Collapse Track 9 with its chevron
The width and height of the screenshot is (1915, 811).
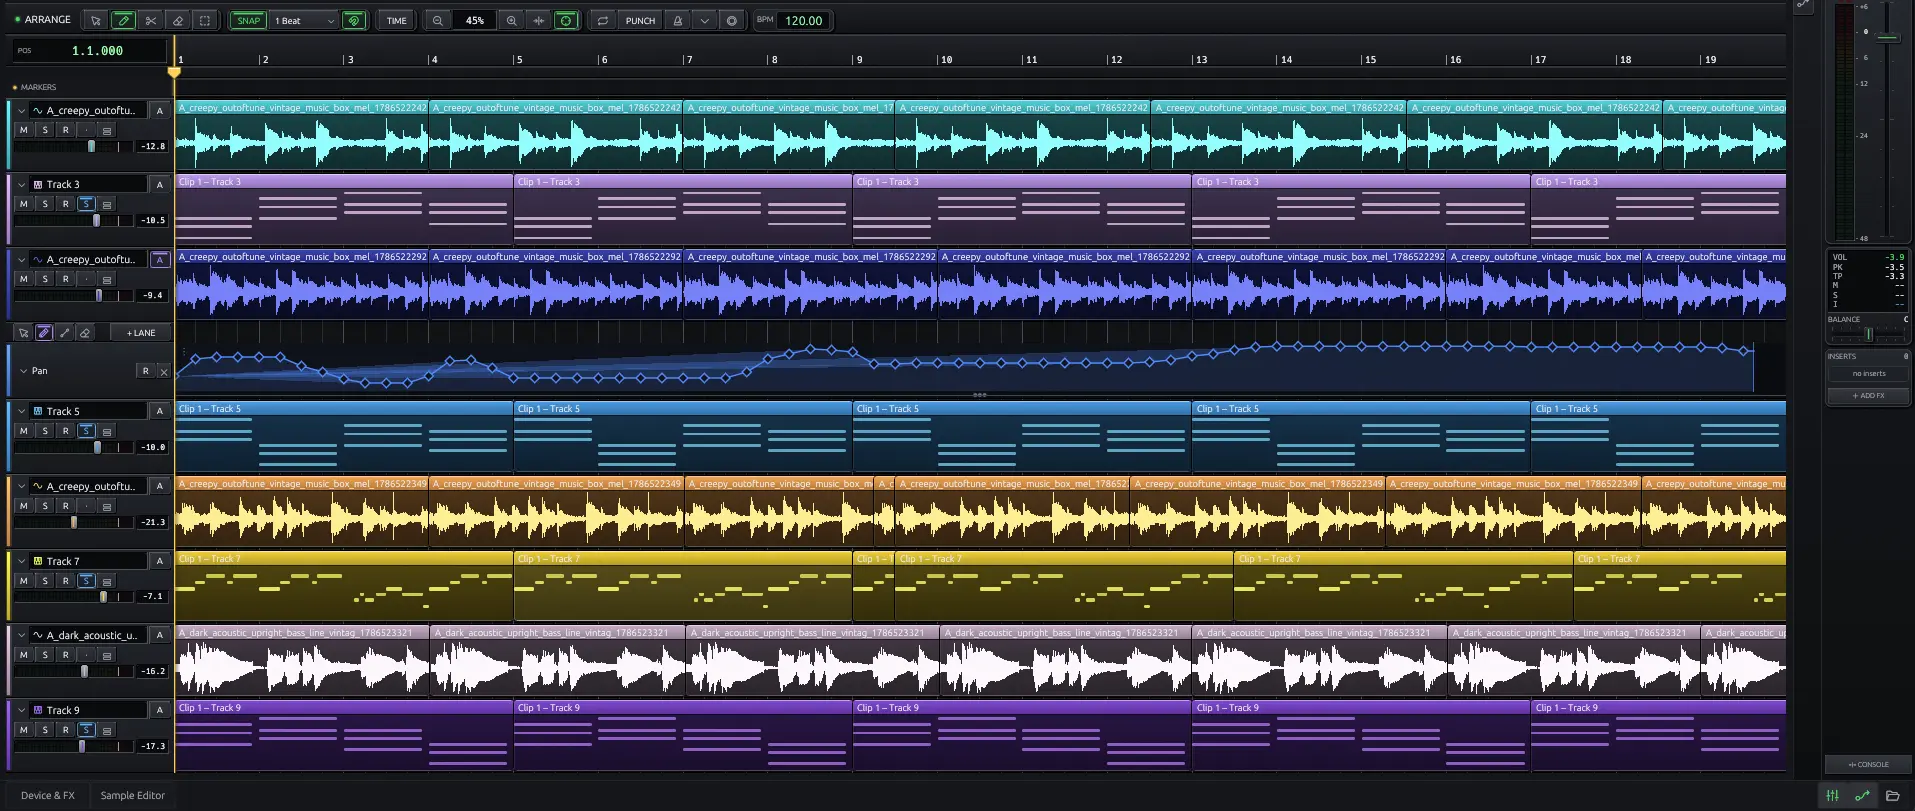point(22,710)
